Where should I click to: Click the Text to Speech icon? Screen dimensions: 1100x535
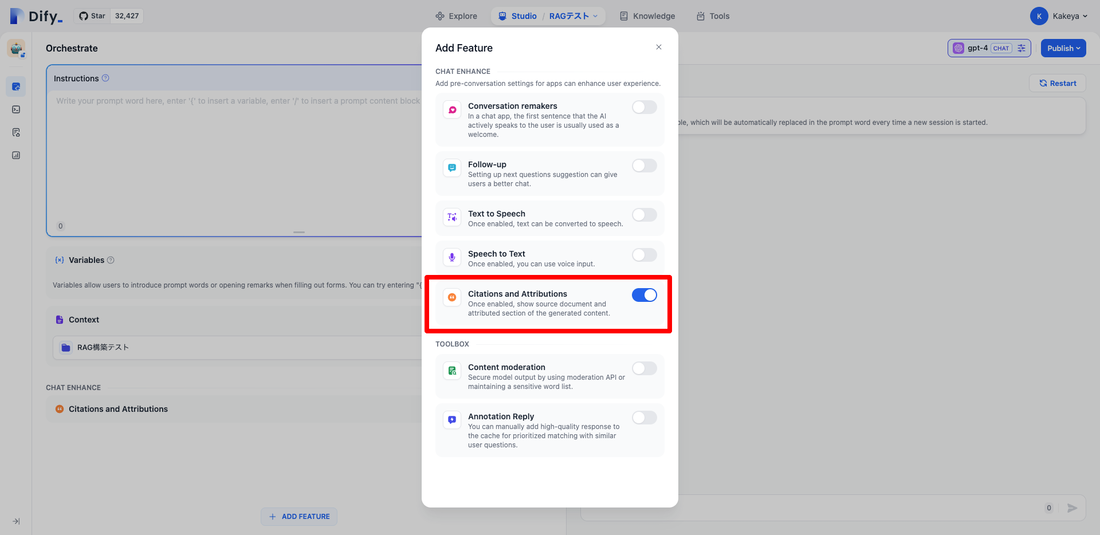[452, 217]
